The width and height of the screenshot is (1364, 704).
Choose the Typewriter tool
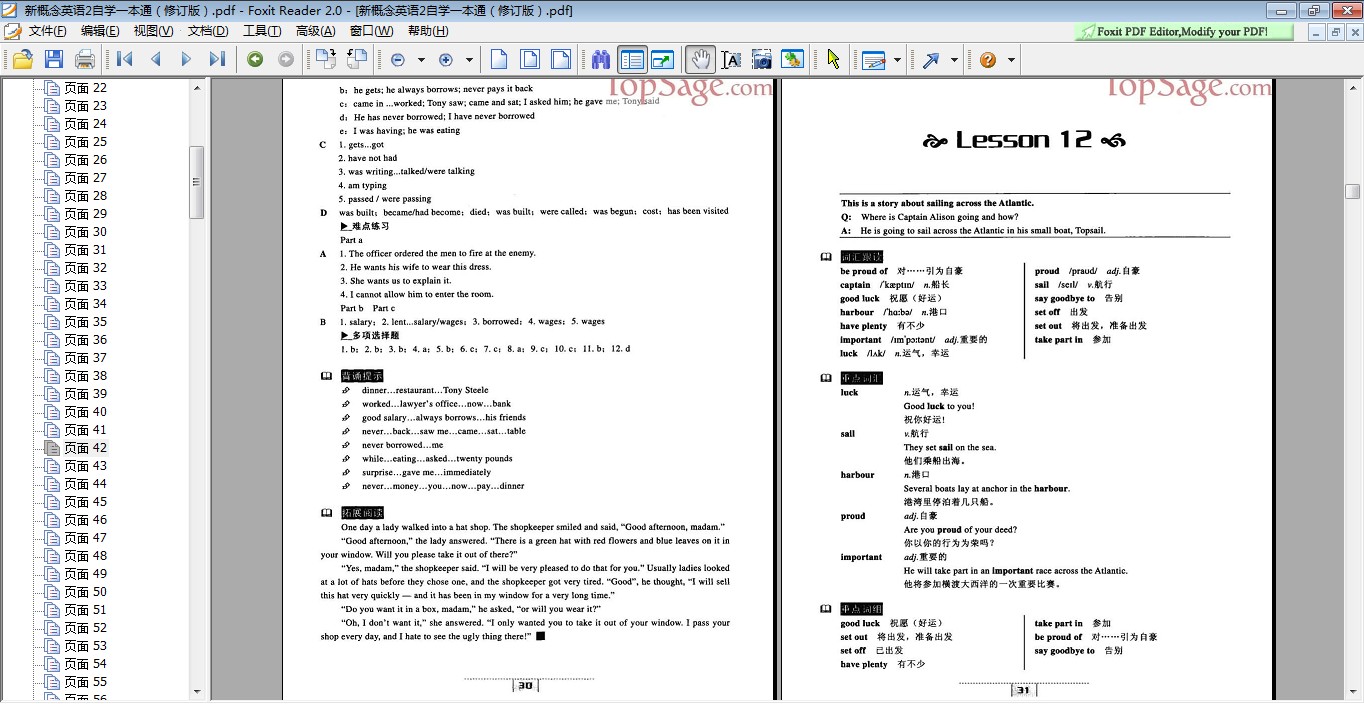click(874, 60)
